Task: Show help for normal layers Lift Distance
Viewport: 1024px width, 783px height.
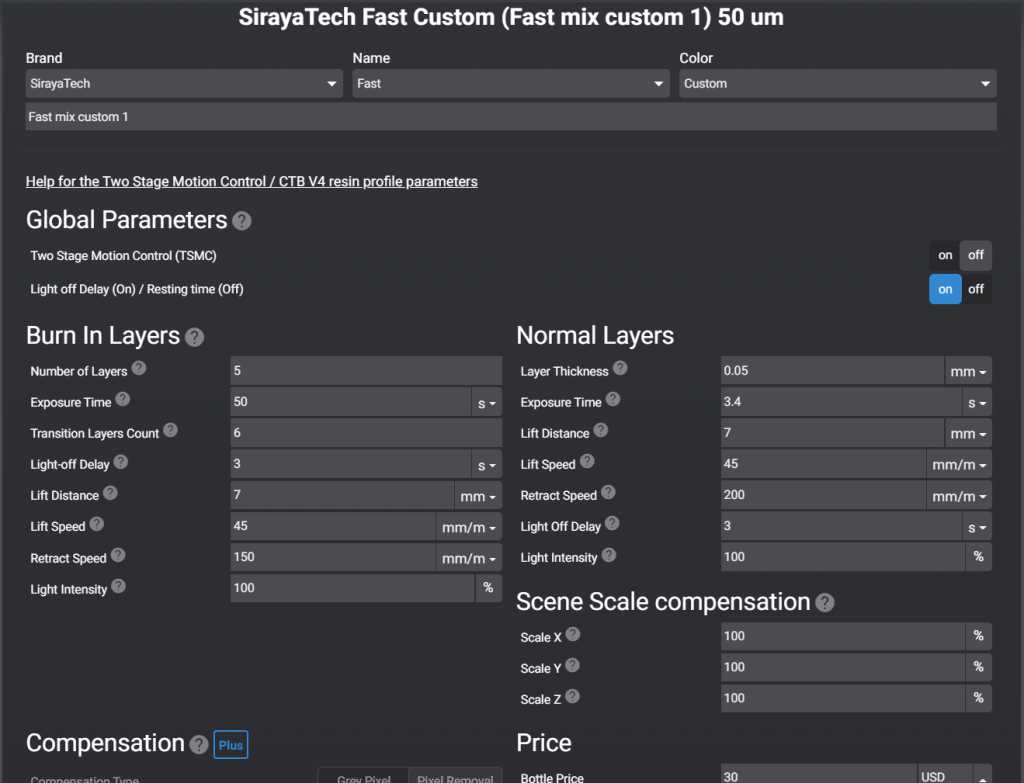Action: [x=601, y=430]
